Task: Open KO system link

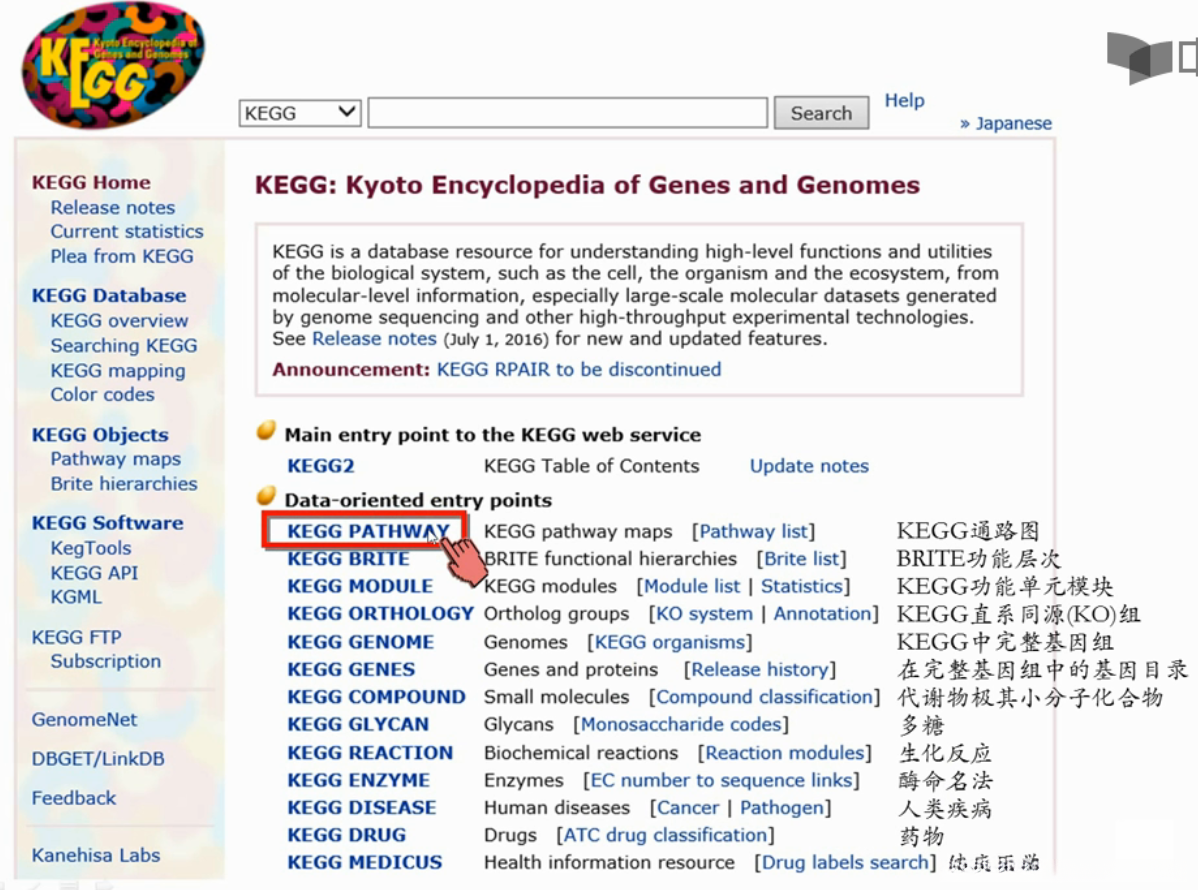Action: tap(704, 613)
